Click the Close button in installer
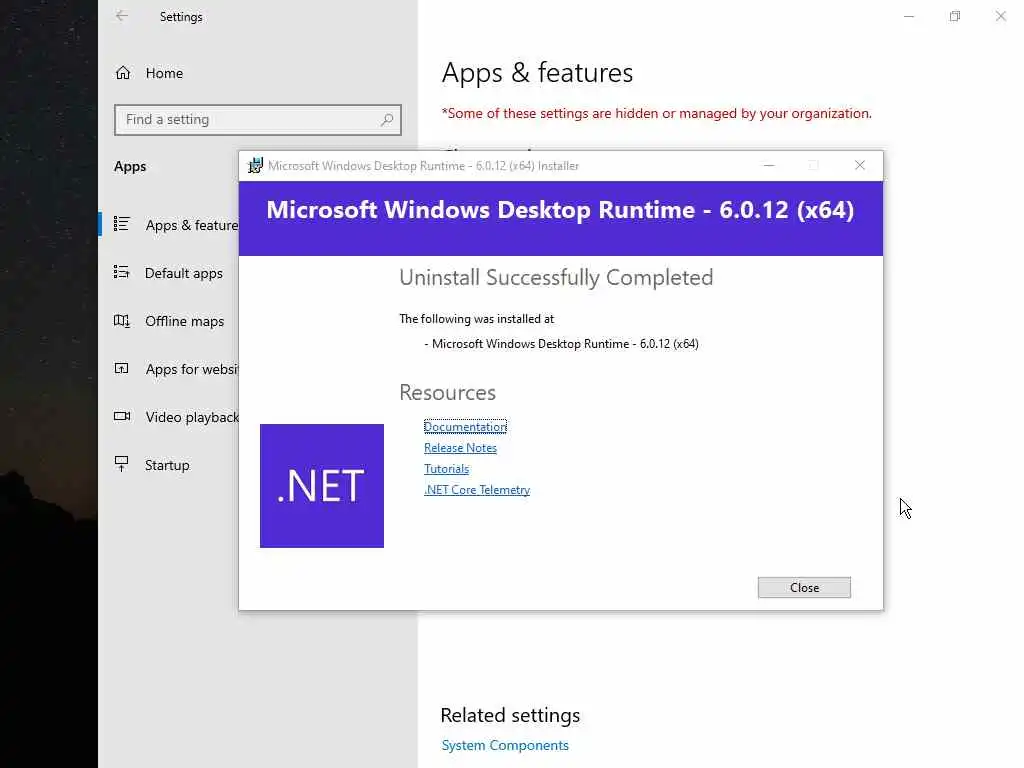This screenshot has width=1024, height=768. [x=804, y=588]
